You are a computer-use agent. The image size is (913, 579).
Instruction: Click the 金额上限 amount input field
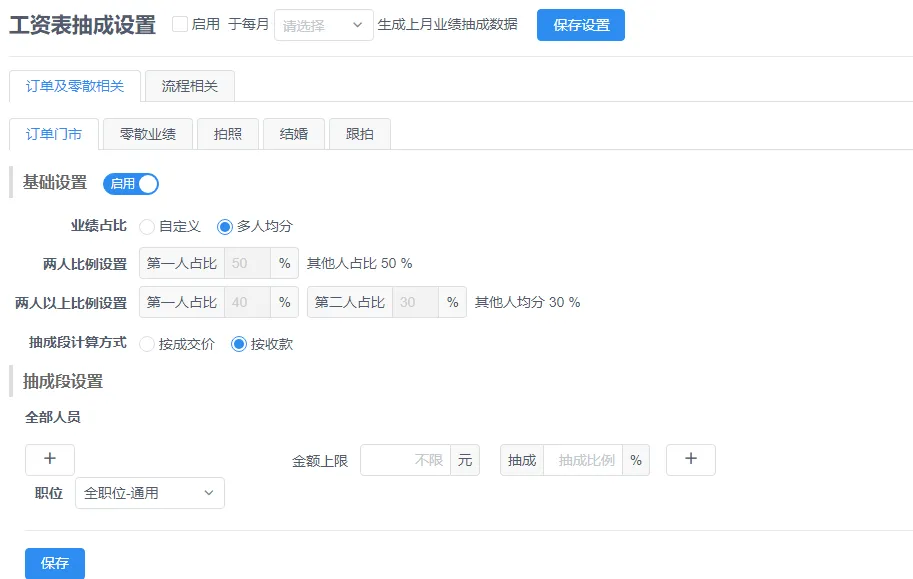[x=405, y=461]
